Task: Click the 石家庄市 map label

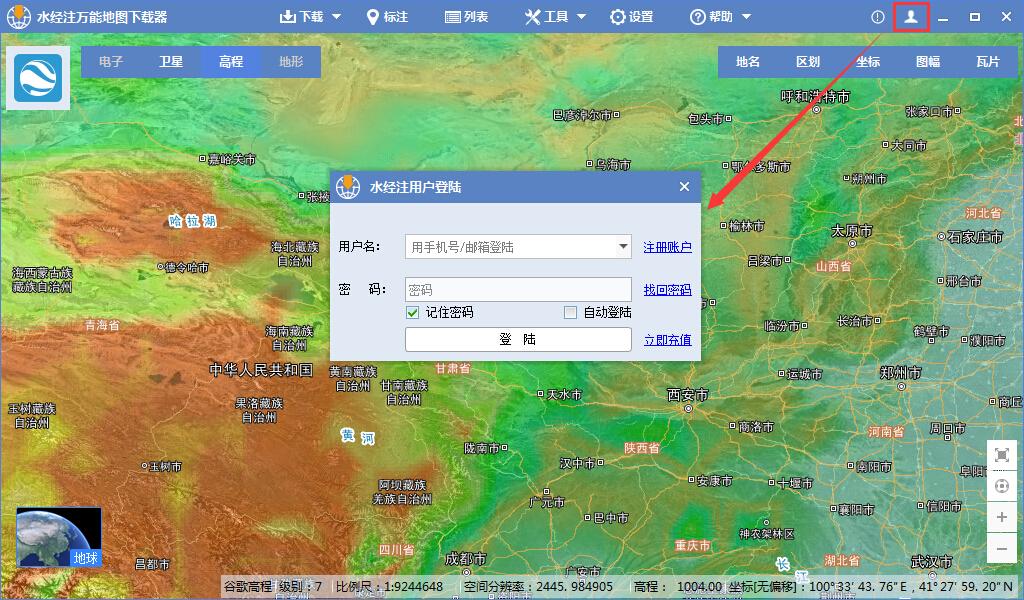Action: pyautogui.click(x=975, y=237)
